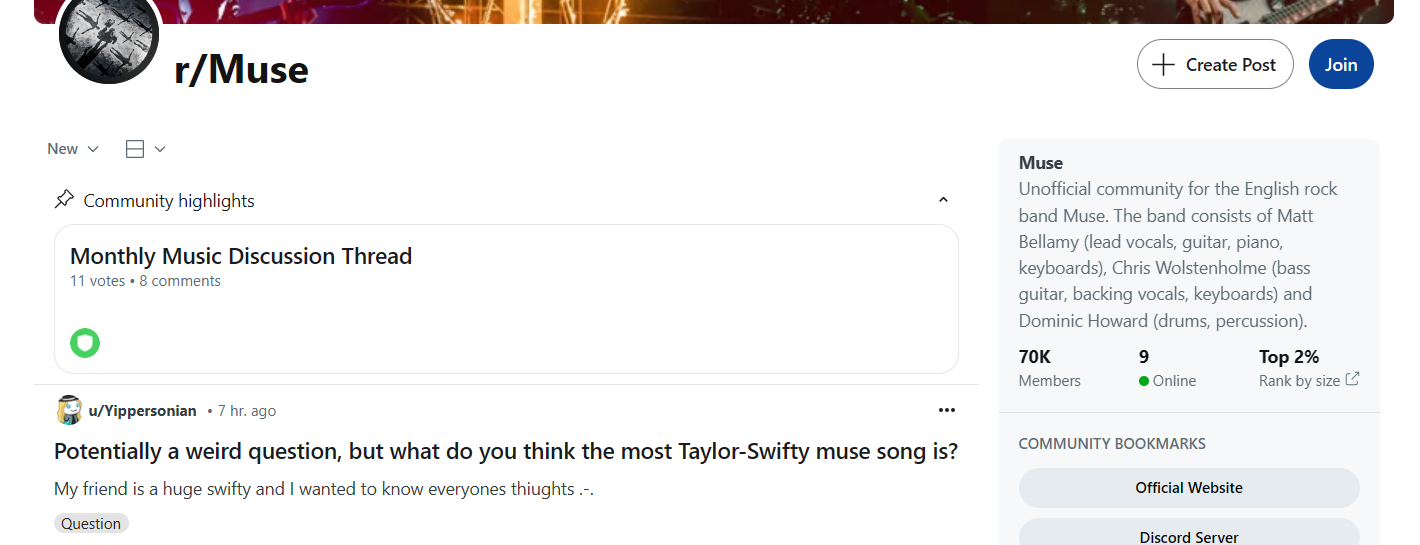The height and width of the screenshot is (545, 1420).
Task: Filter by the Question flair tag
Action: click(x=91, y=523)
